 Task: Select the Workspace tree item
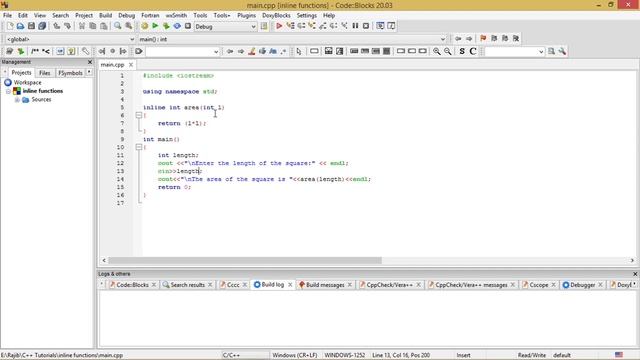point(27,82)
